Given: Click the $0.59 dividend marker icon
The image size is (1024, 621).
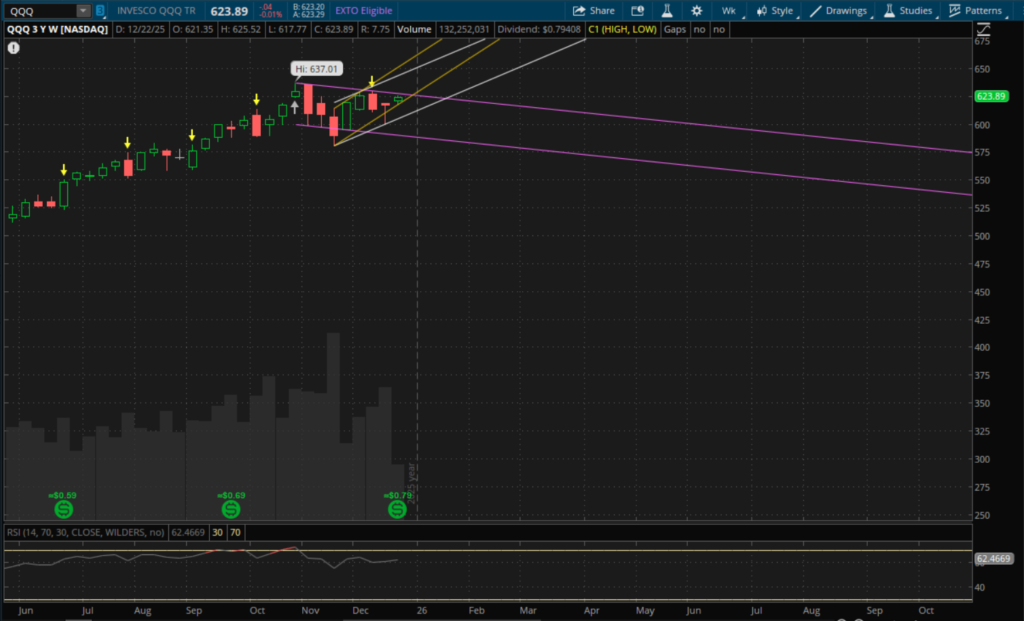Looking at the screenshot, I should click(x=63, y=509).
